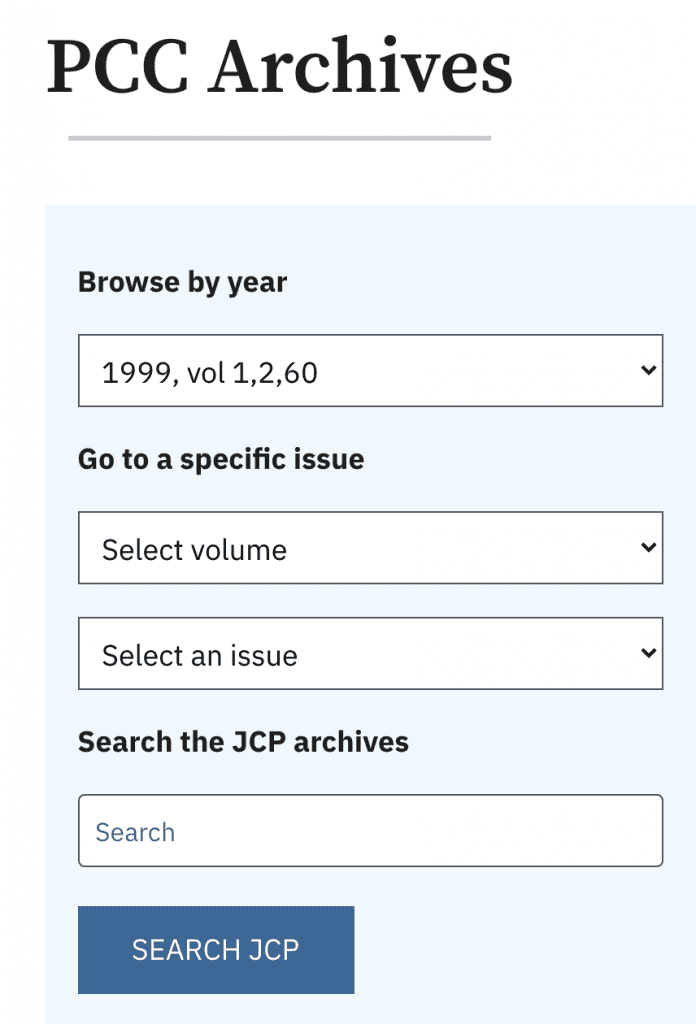This screenshot has height=1024, width=696.
Task: Click the Search the JCP archives label
Action: 243,742
